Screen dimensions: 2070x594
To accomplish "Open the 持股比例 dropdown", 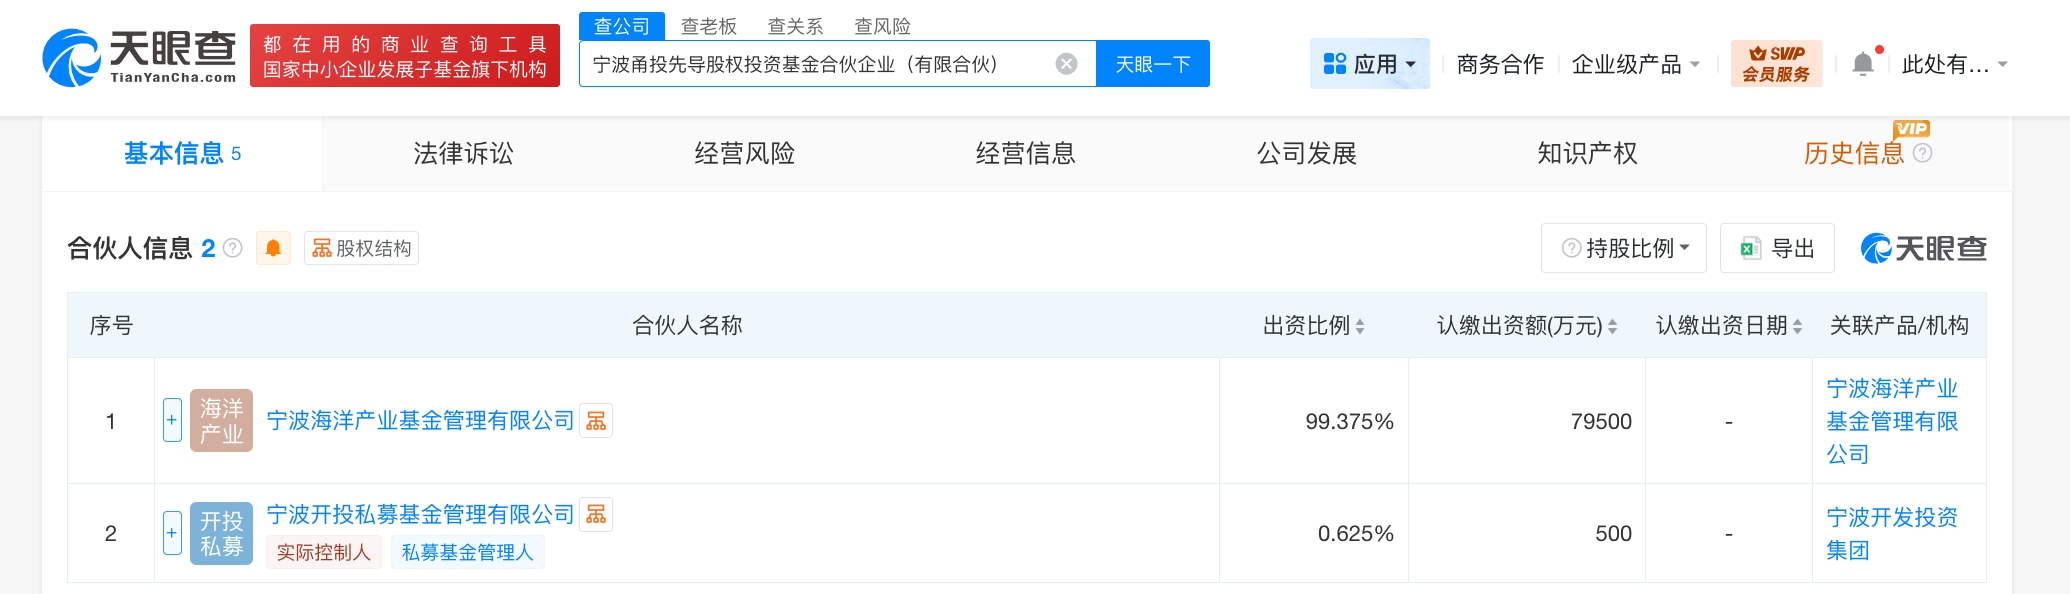I will coord(1624,248).
